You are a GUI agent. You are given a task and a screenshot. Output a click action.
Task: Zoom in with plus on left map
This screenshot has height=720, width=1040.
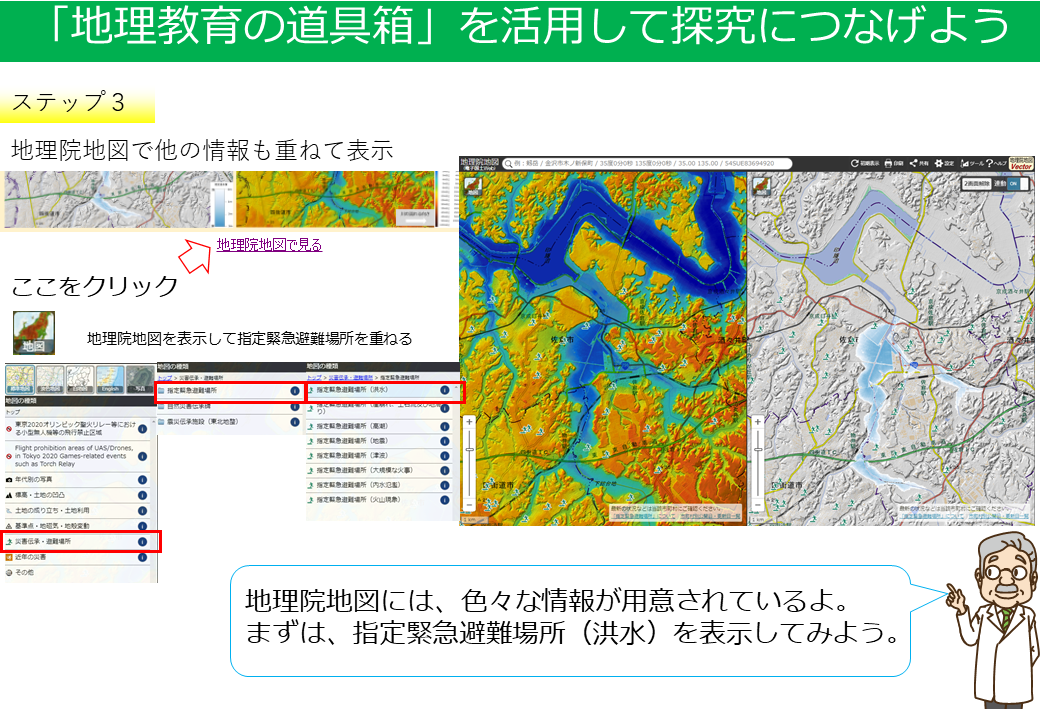point(470,422)
